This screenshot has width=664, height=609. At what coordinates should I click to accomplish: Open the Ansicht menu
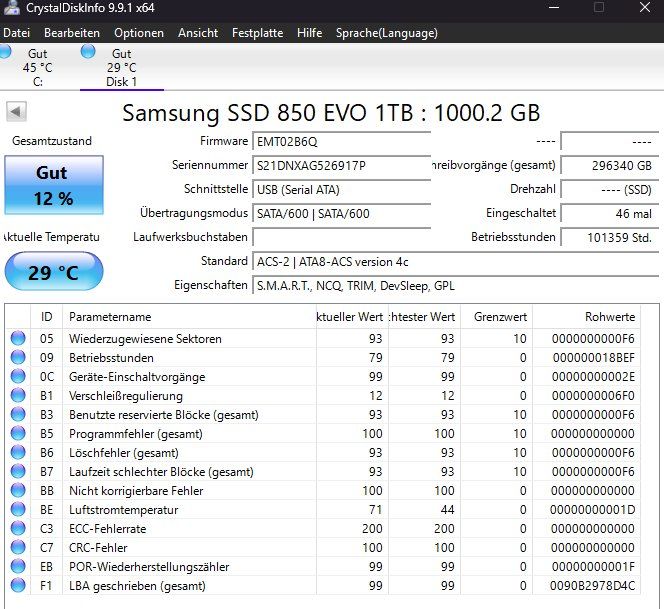pyautogui.click(x=198, y=33)
